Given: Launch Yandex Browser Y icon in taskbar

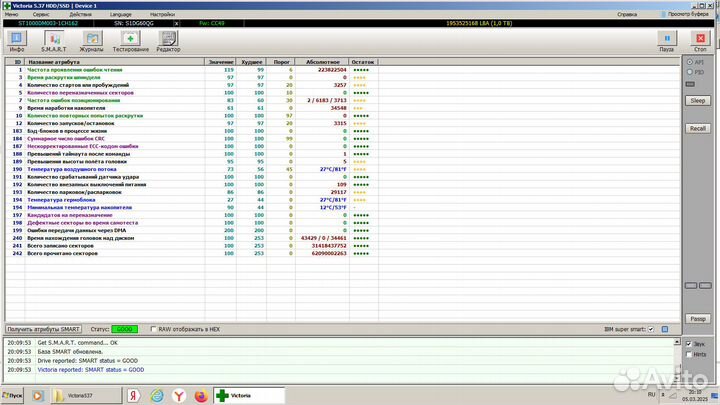Looking at the screenshot, I should click(x=179, y=395).
